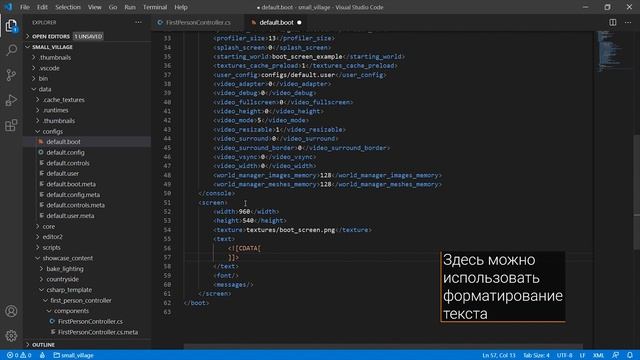This screenshot has height=360, width=640.
Task: Expand the scripts folder
Action: click(x=51, y=247)
